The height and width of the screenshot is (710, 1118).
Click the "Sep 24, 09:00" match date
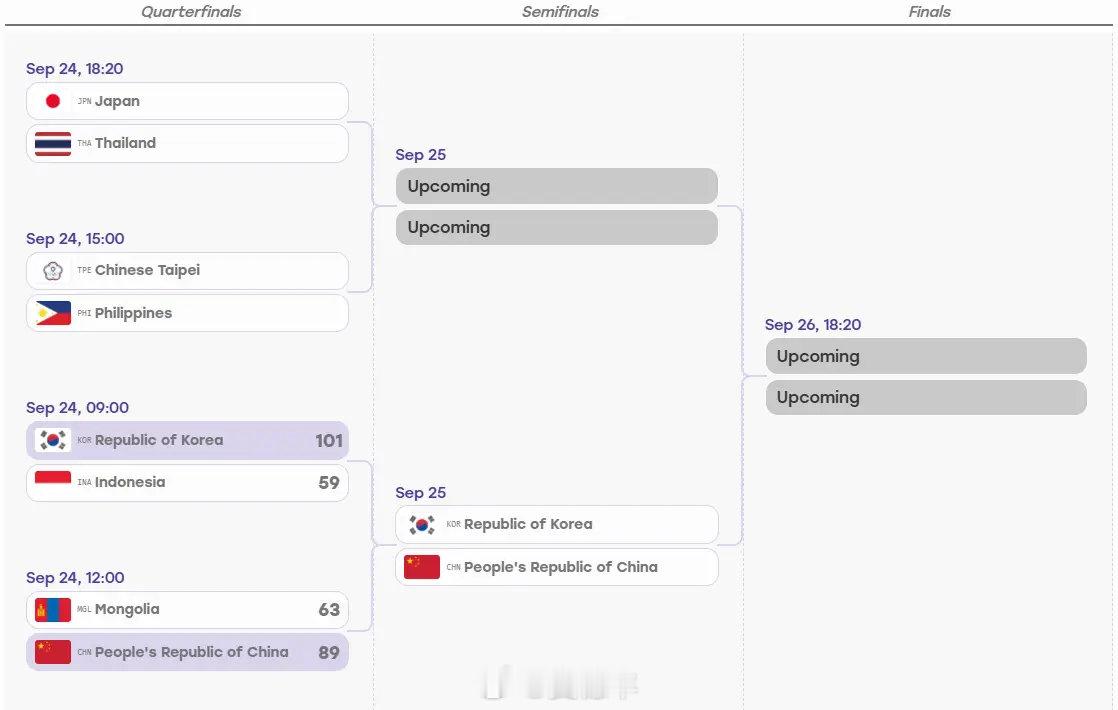78,408
